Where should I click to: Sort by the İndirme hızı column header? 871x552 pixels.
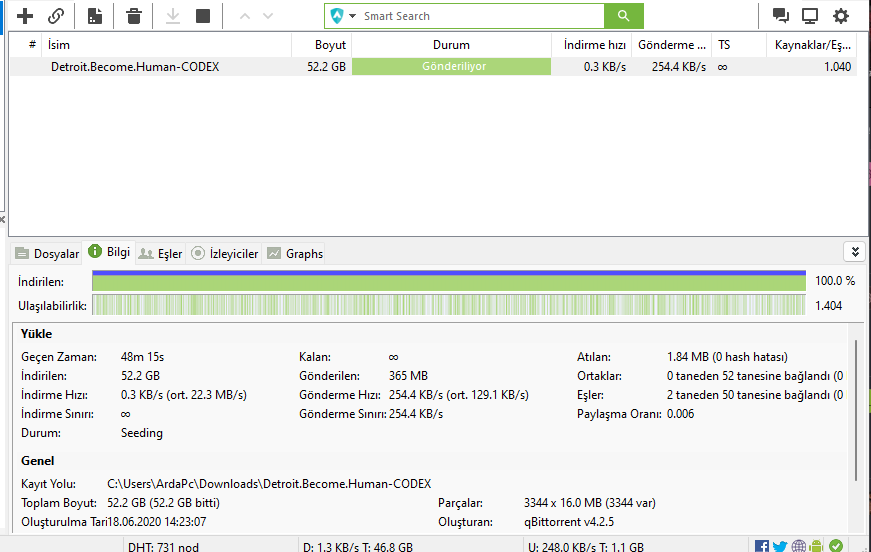point(594,45)
